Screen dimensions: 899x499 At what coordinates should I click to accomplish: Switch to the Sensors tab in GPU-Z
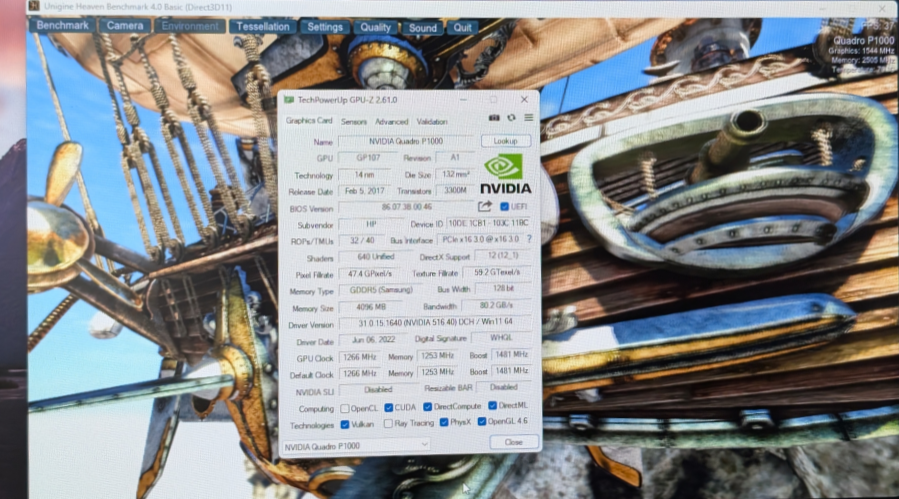click(353, 122)
